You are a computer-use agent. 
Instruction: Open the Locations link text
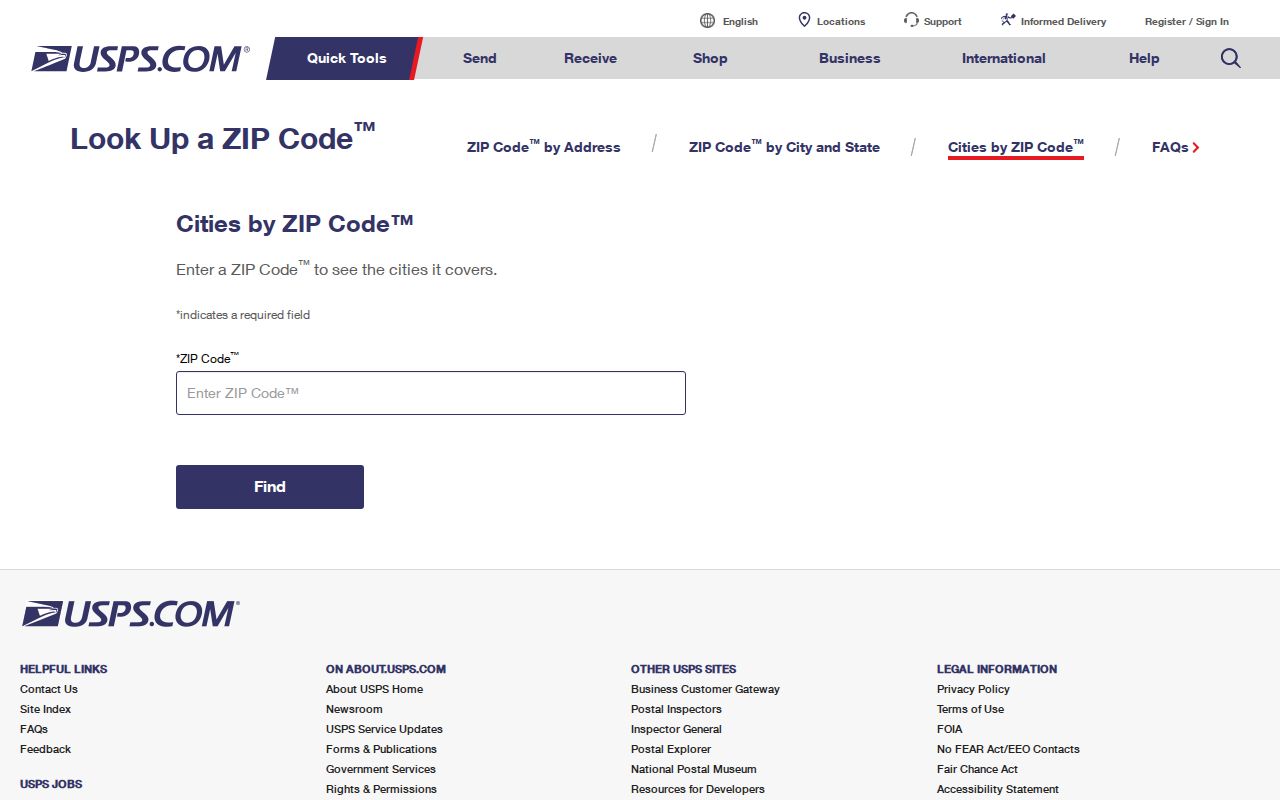[841, 22]
